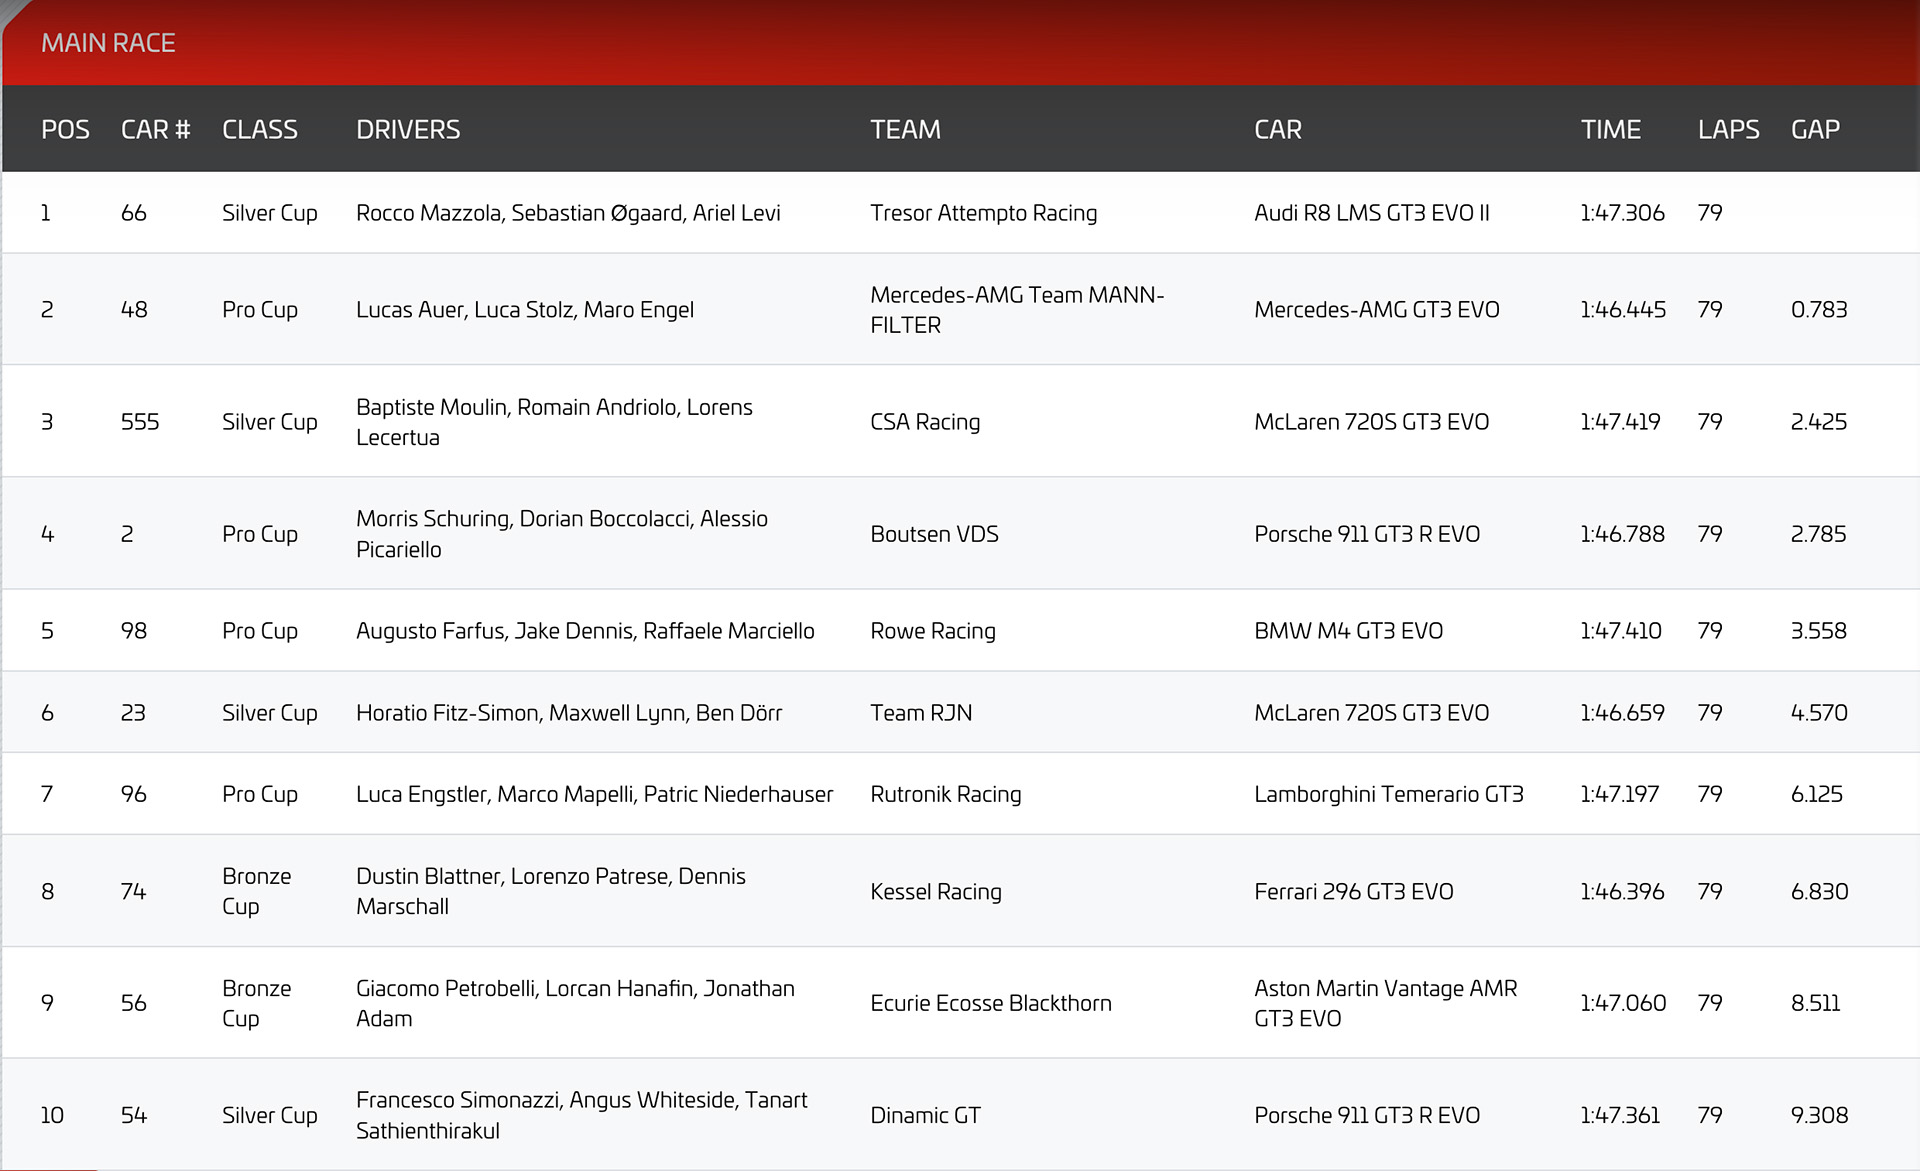Click the POS column header
1920x1171 pixels.
[x=65, y=130]
